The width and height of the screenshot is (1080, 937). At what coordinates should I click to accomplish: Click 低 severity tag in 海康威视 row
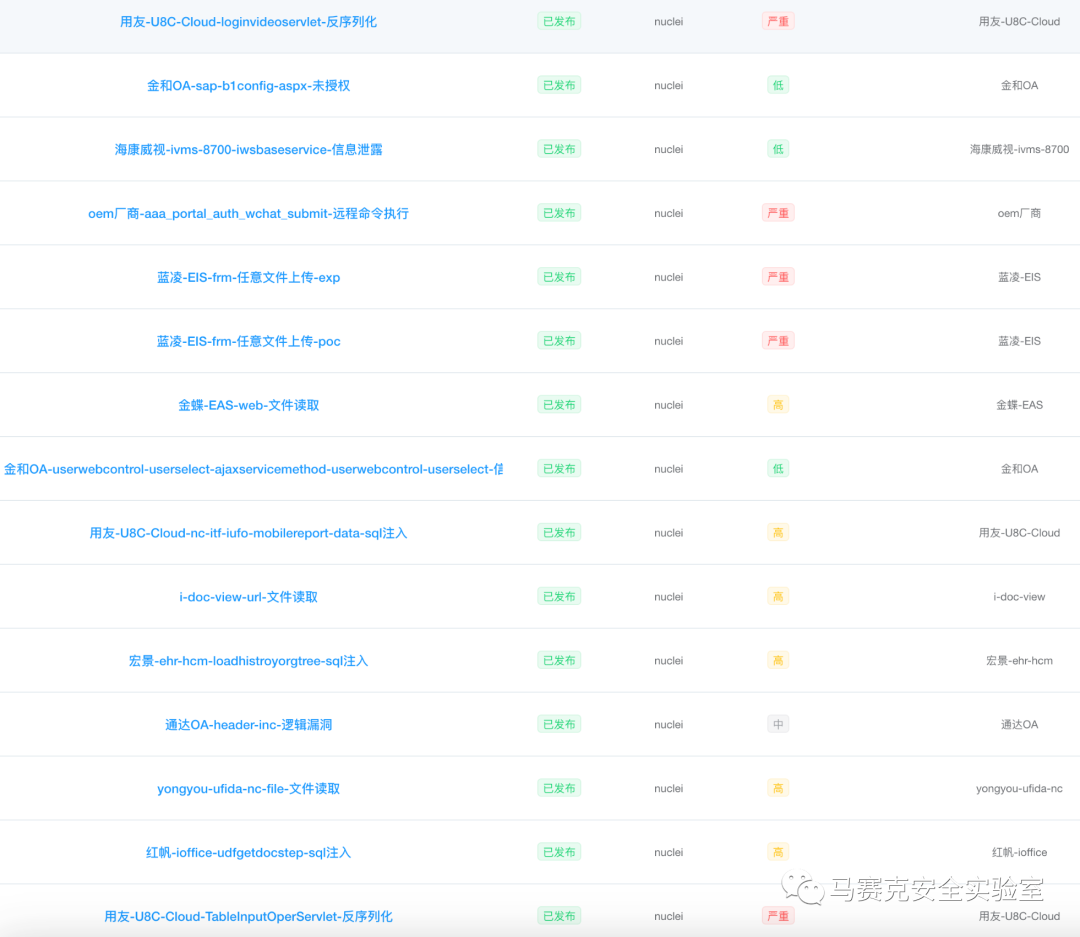(x=778, y=149)
